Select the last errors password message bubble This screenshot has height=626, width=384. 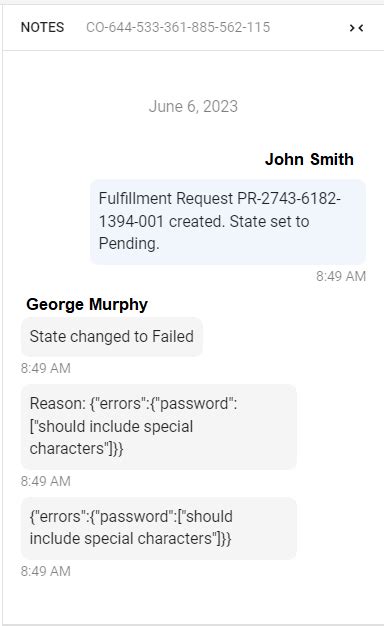click(x=159, y=528)
